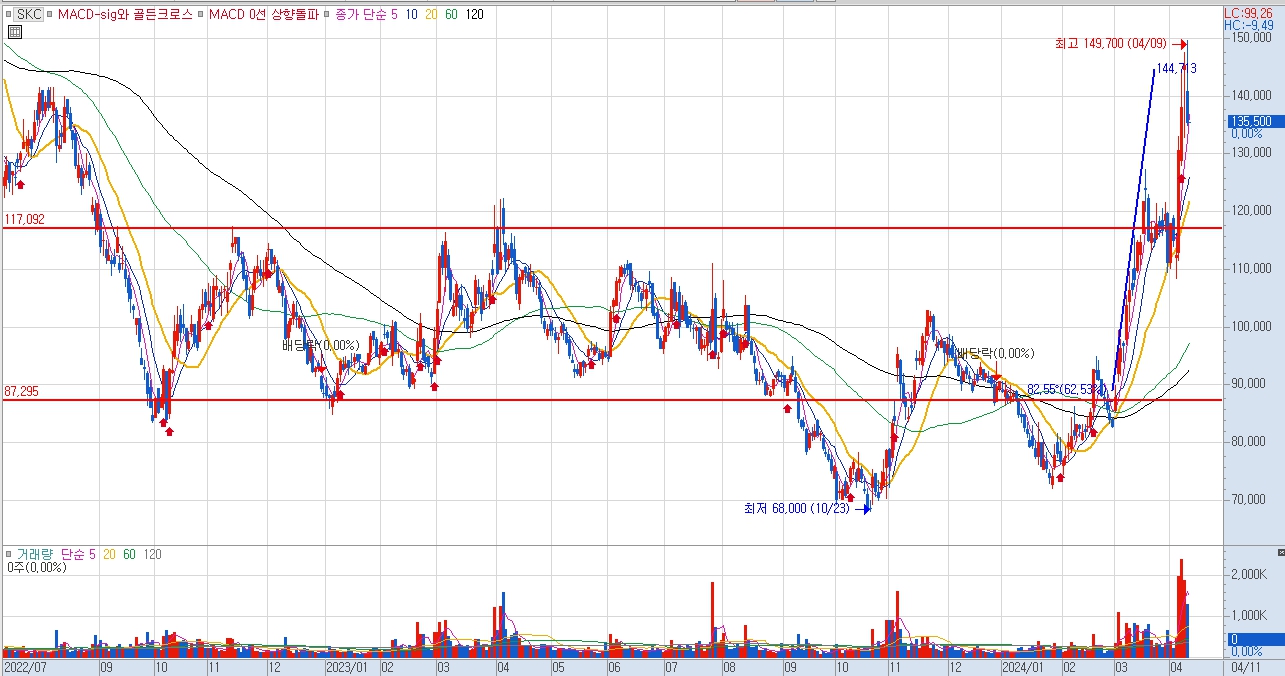Click small arrow at volume pane's right edge
Image resolution: width=1285 pixels, height=676 pixels.
point(1279,552)
